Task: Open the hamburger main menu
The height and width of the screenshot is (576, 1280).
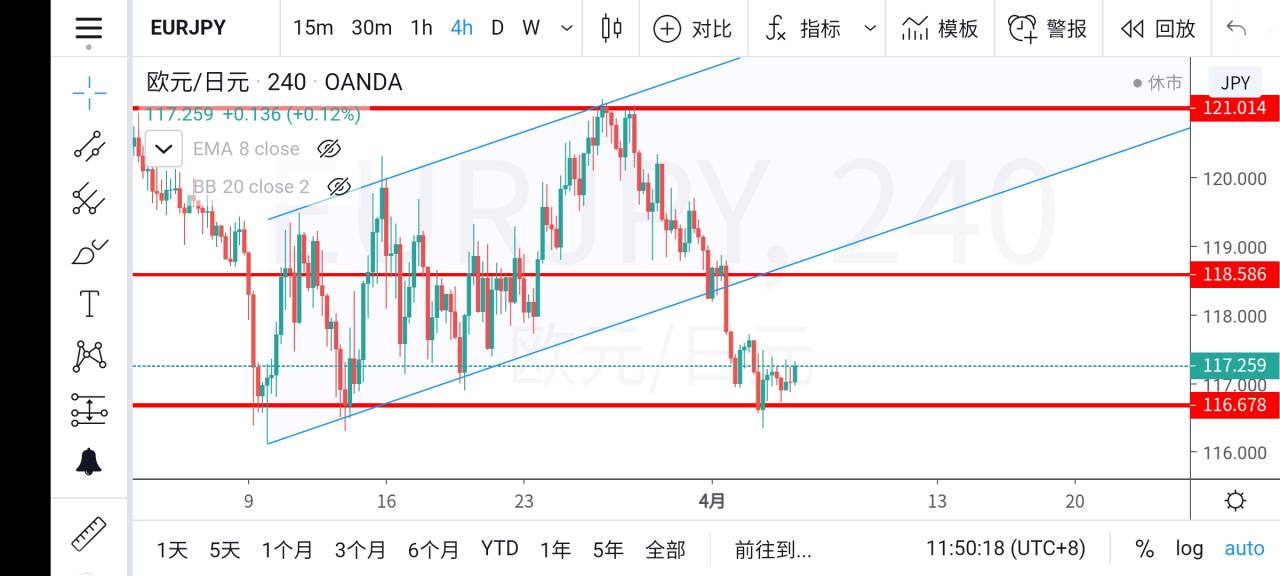Action: click(89, 28)
